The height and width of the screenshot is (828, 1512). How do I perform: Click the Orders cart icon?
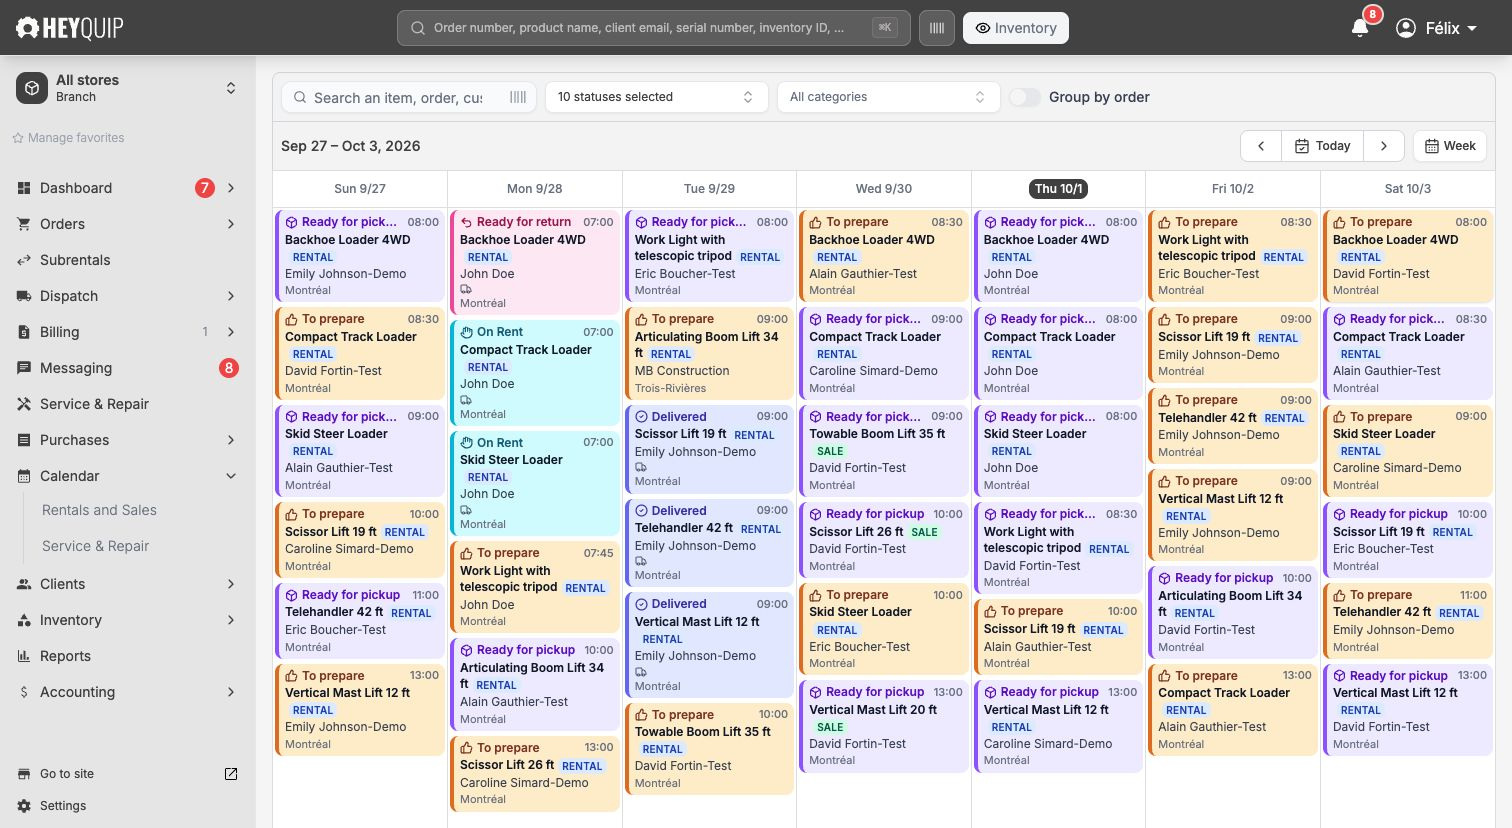24,224
